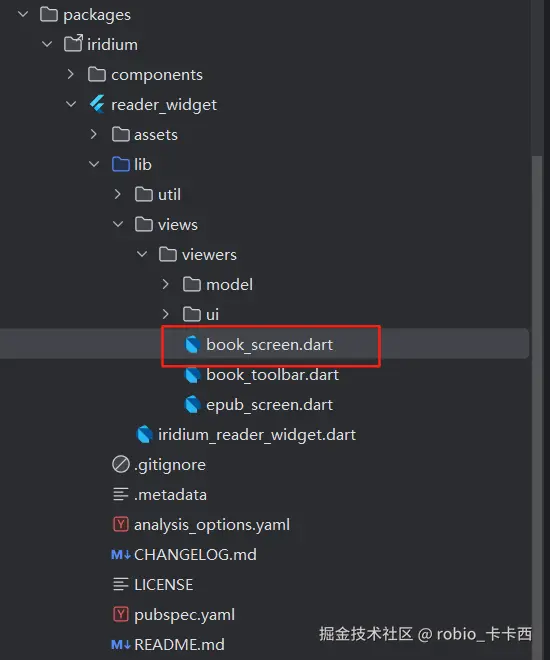
Task: Select README.md in the tree
Action: [179, 644]
